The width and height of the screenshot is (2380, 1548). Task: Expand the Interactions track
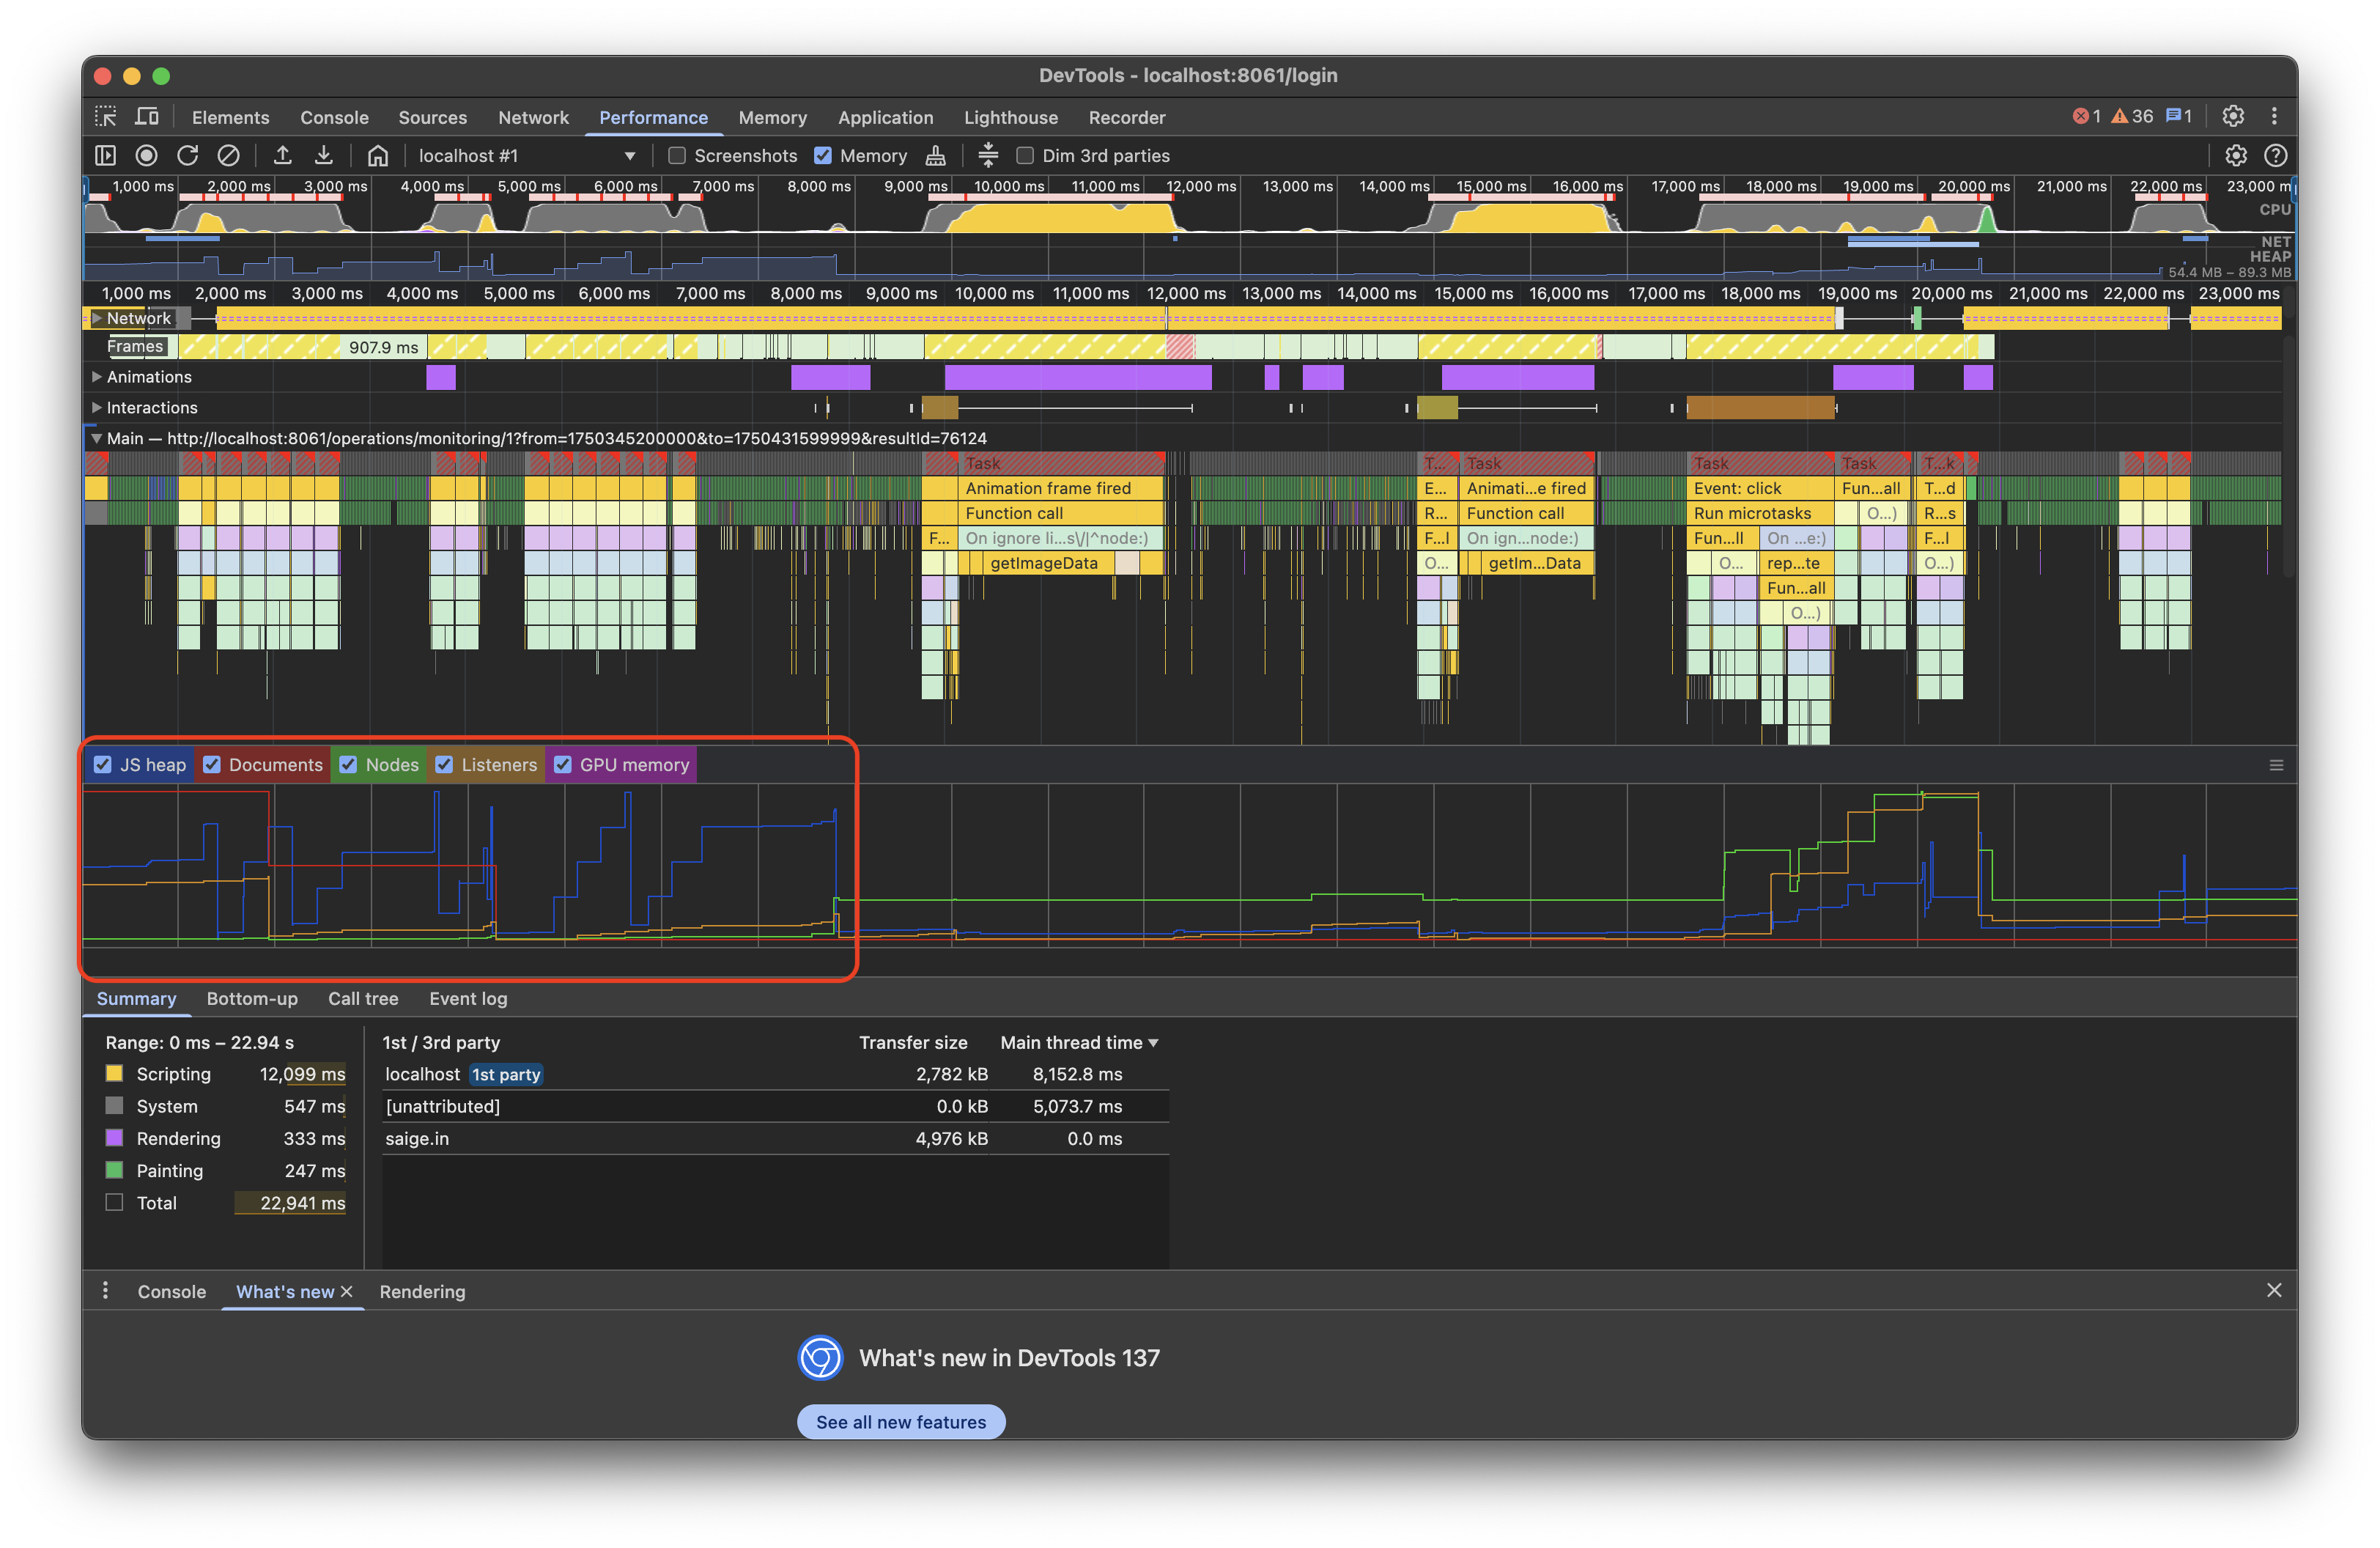click(97, 408)
